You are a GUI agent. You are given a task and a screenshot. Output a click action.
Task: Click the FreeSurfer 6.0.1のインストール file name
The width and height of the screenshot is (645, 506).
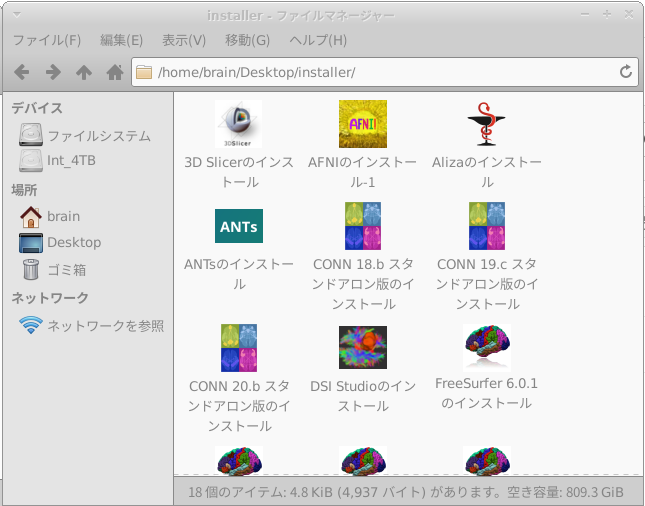487,393
